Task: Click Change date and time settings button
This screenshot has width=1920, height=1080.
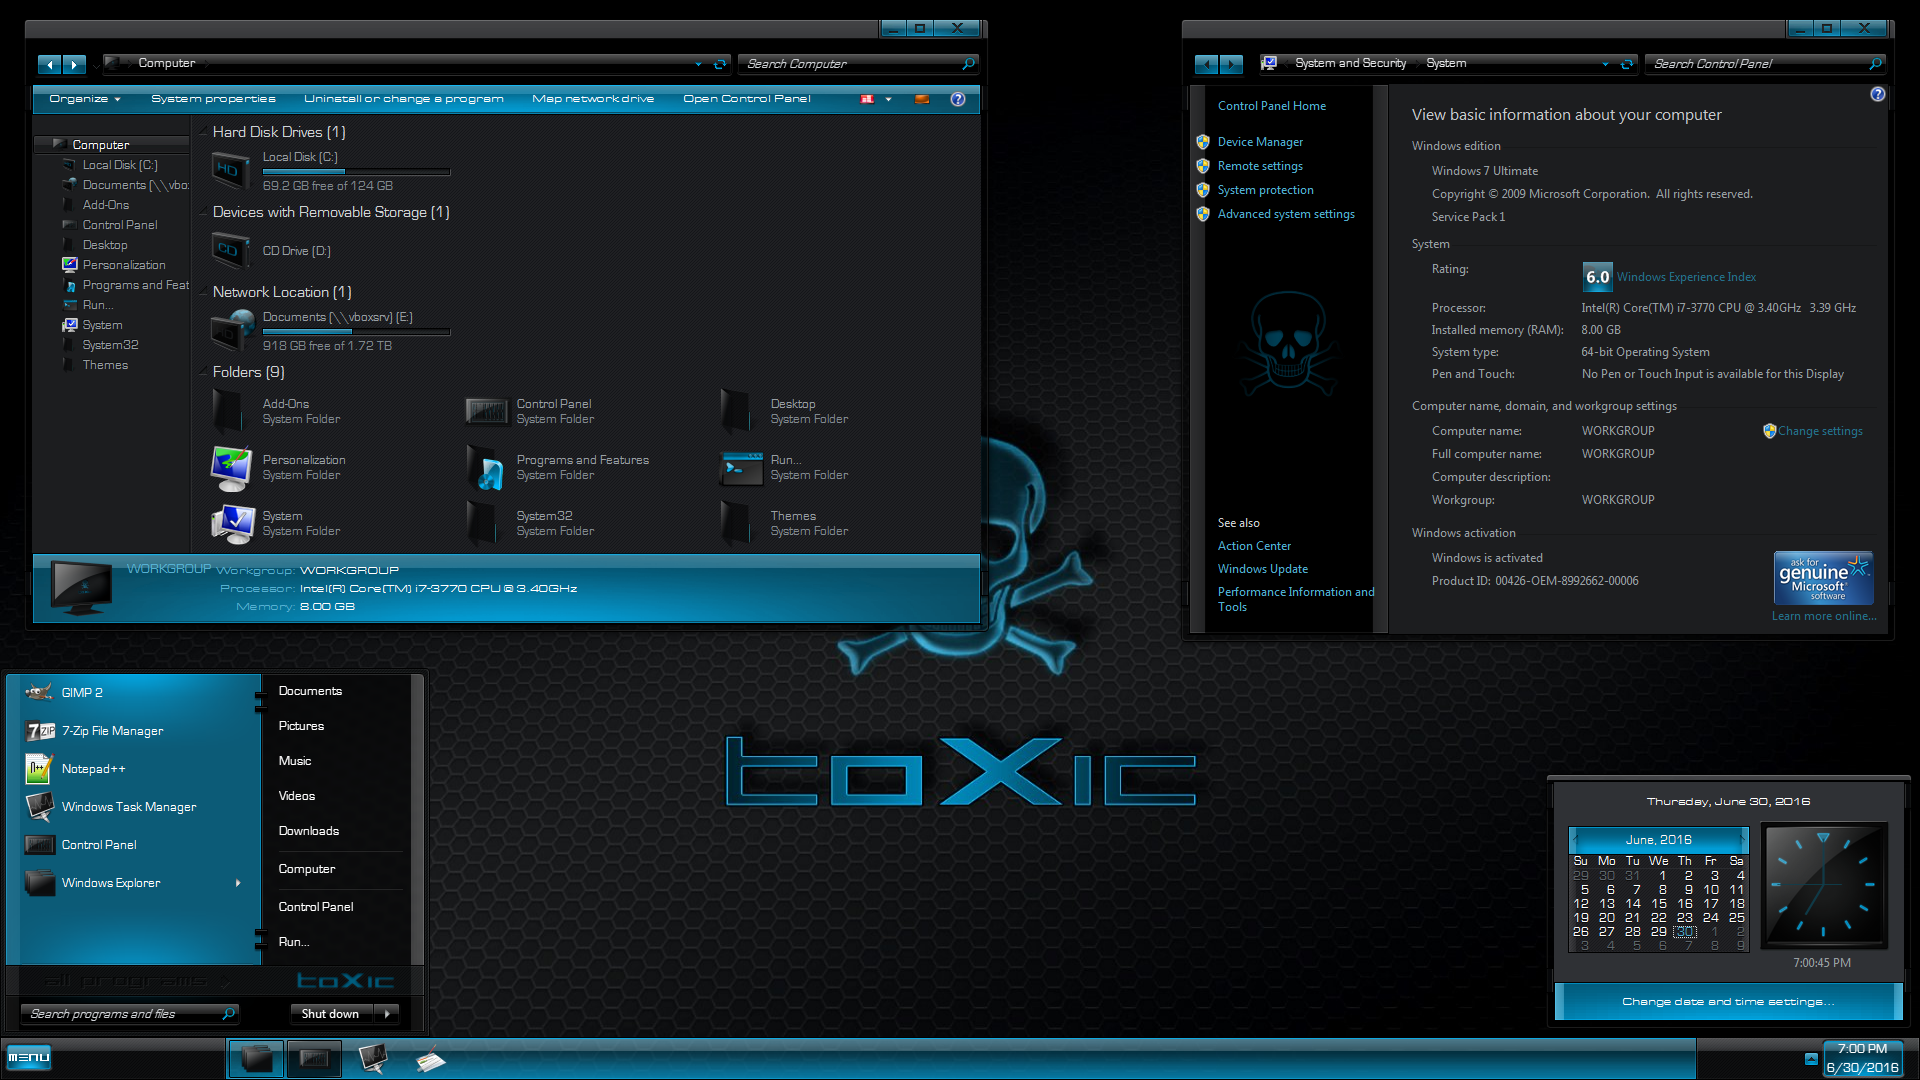Action: [x=1728, y=1001]
